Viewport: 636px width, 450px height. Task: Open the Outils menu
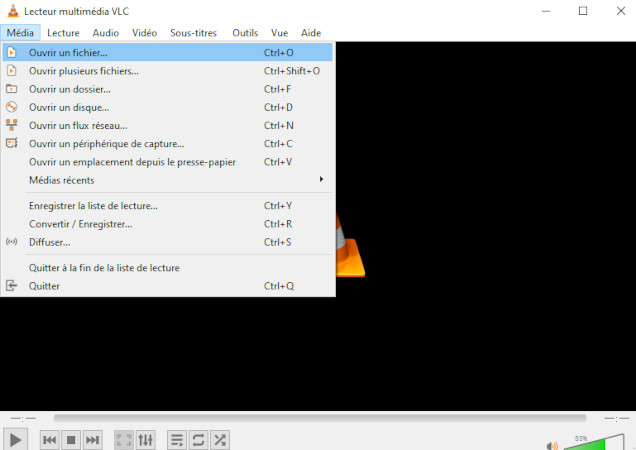(x=245, y=33)
